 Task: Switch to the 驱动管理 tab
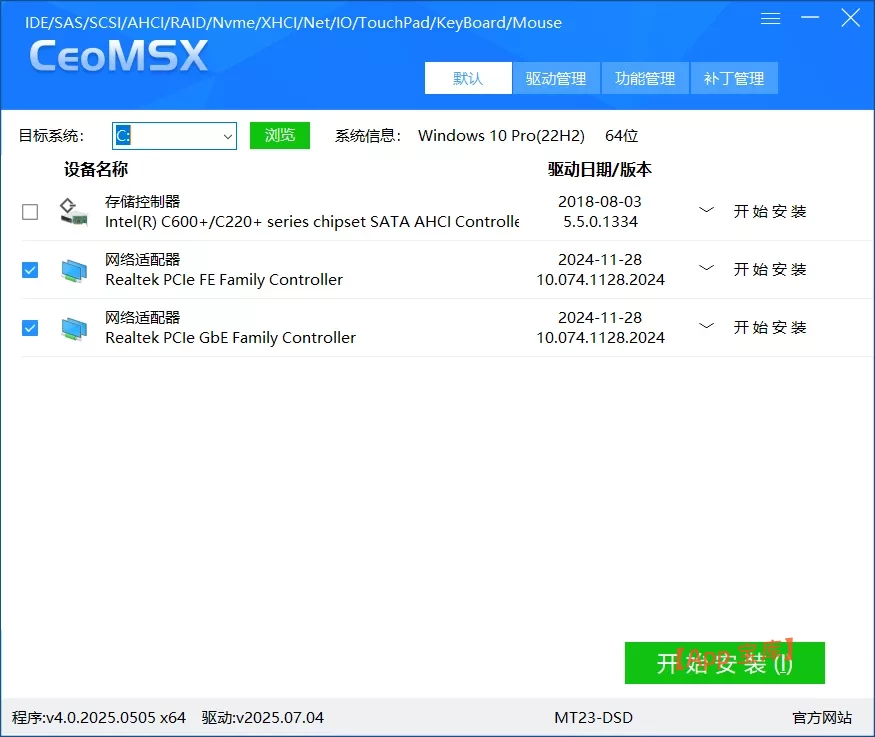pyautogui.click(x=556, y=78)
